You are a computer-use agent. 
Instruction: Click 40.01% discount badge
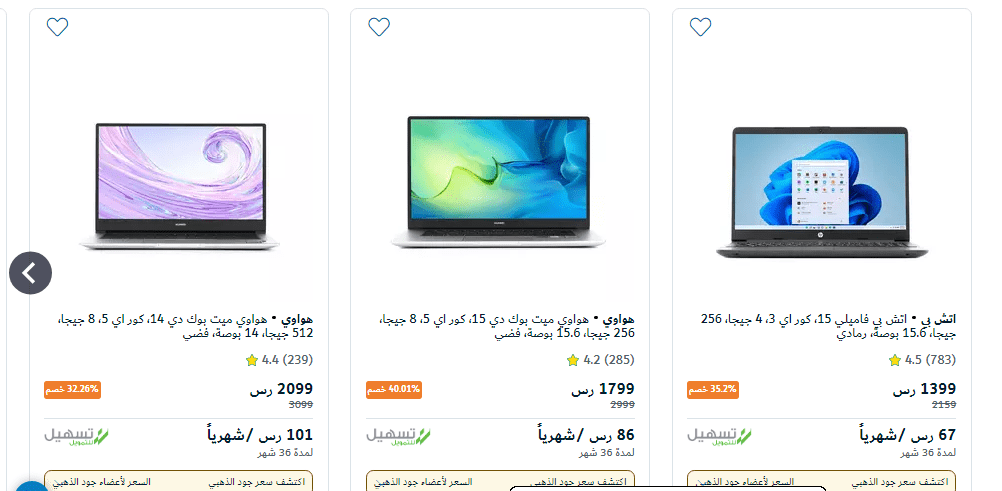[394, 389]
